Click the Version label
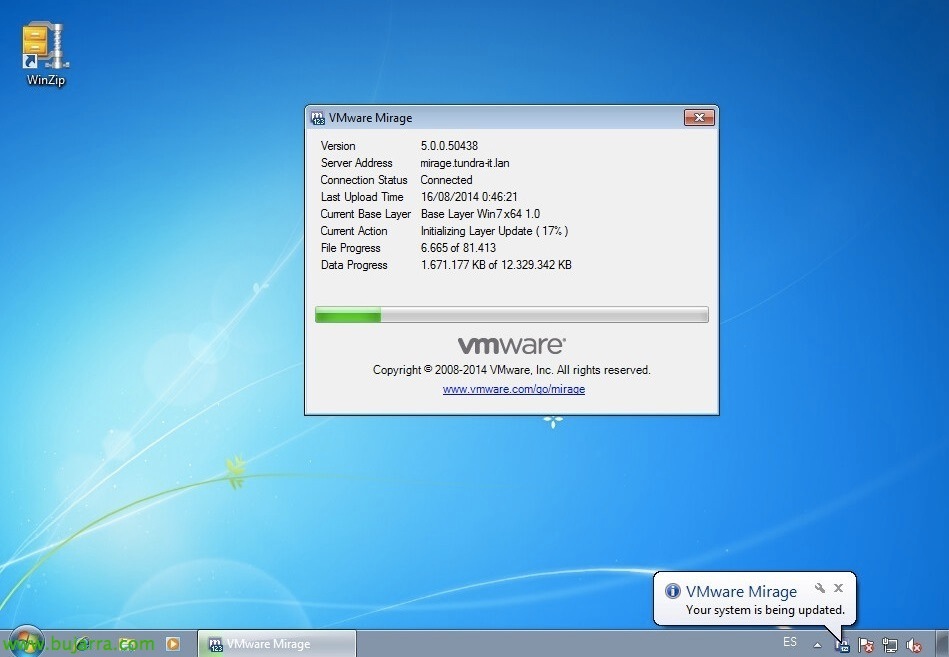 [338, 146]
